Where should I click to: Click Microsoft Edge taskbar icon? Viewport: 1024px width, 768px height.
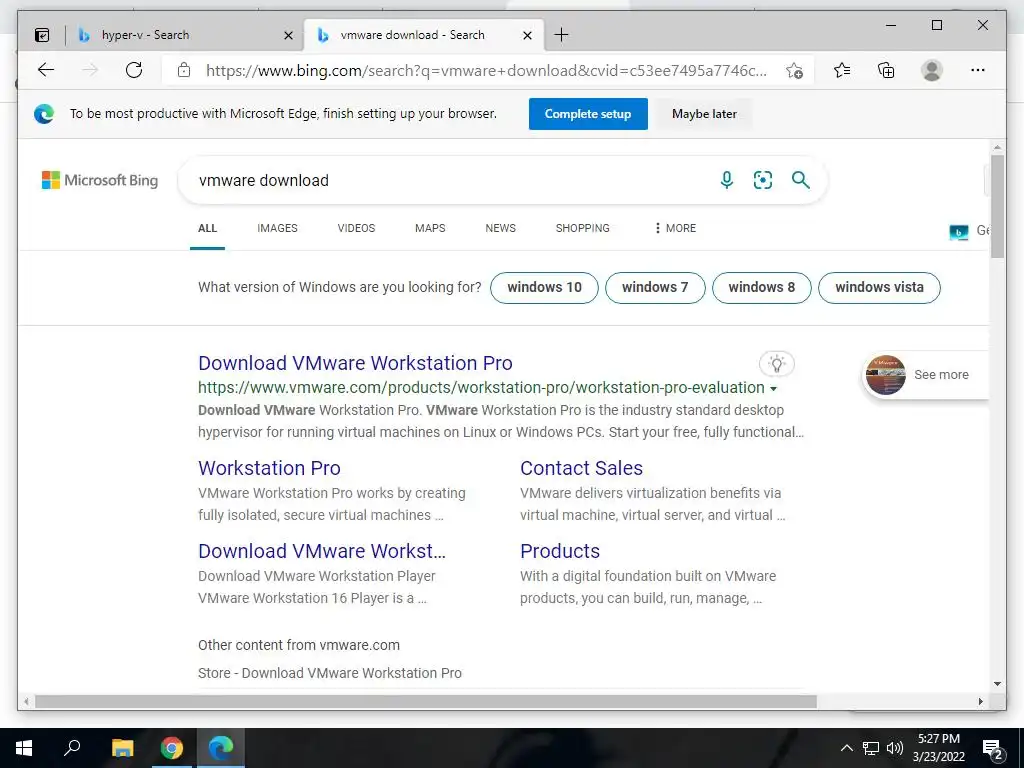click(x=221, y=748)
